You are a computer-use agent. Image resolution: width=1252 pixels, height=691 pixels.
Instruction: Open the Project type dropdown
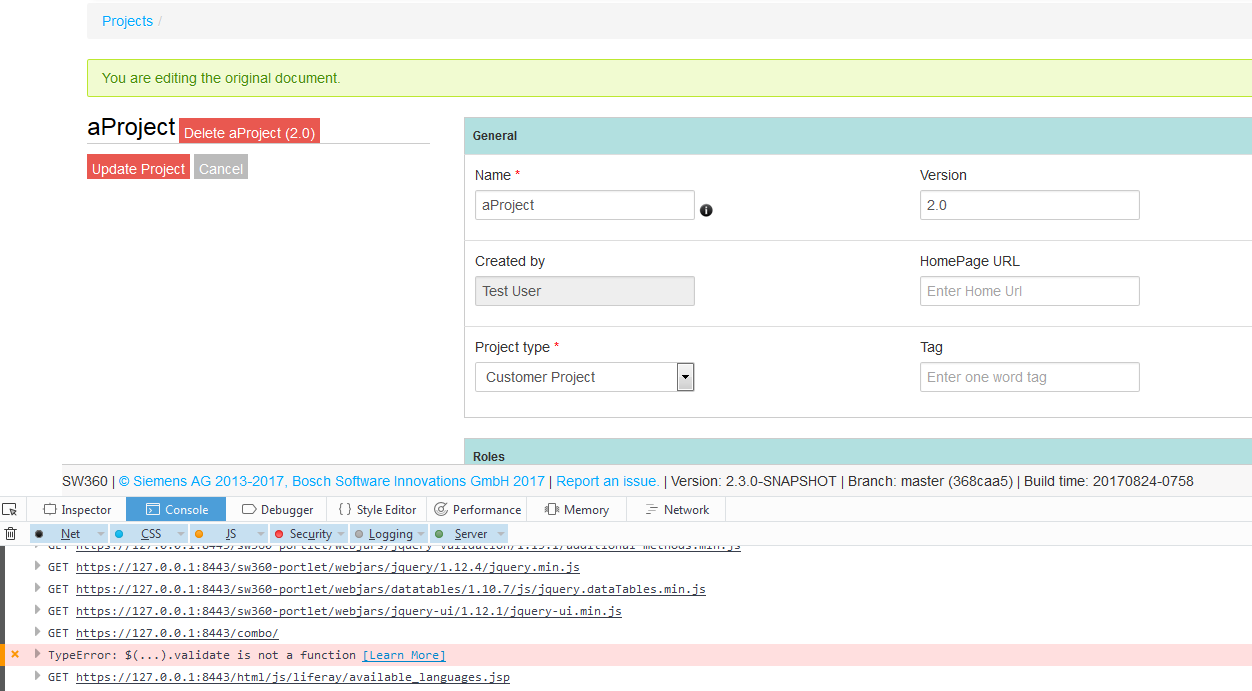[x=585, y=377]
